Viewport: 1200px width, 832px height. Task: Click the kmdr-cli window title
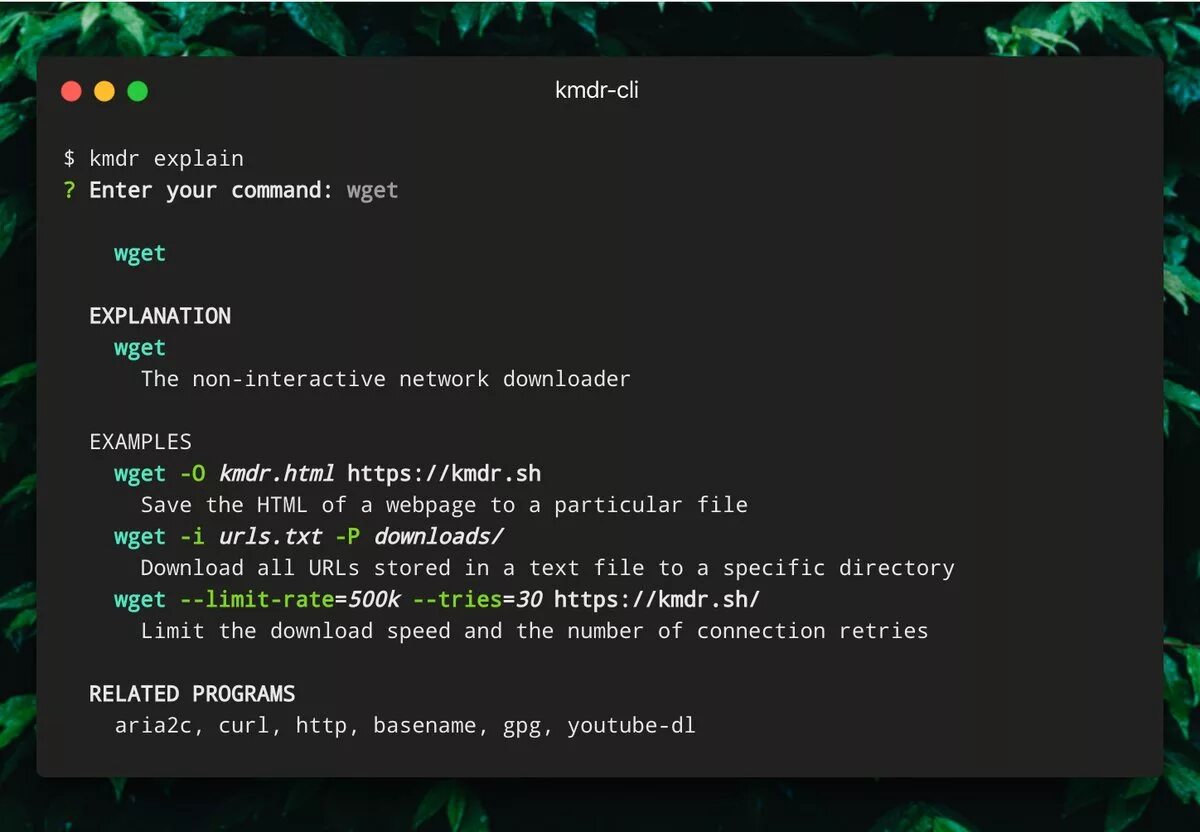(x=597, y=90)
